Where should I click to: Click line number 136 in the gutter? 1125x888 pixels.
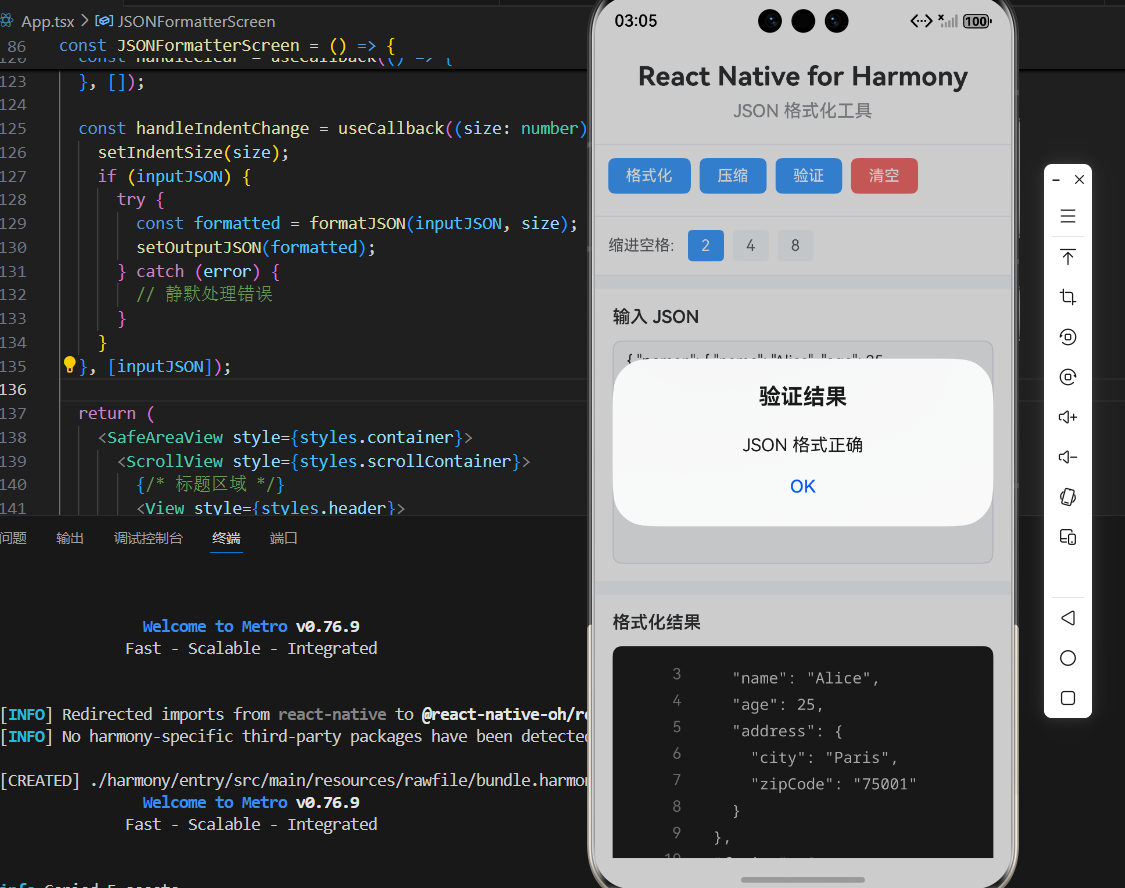click(x=14, y=389)
